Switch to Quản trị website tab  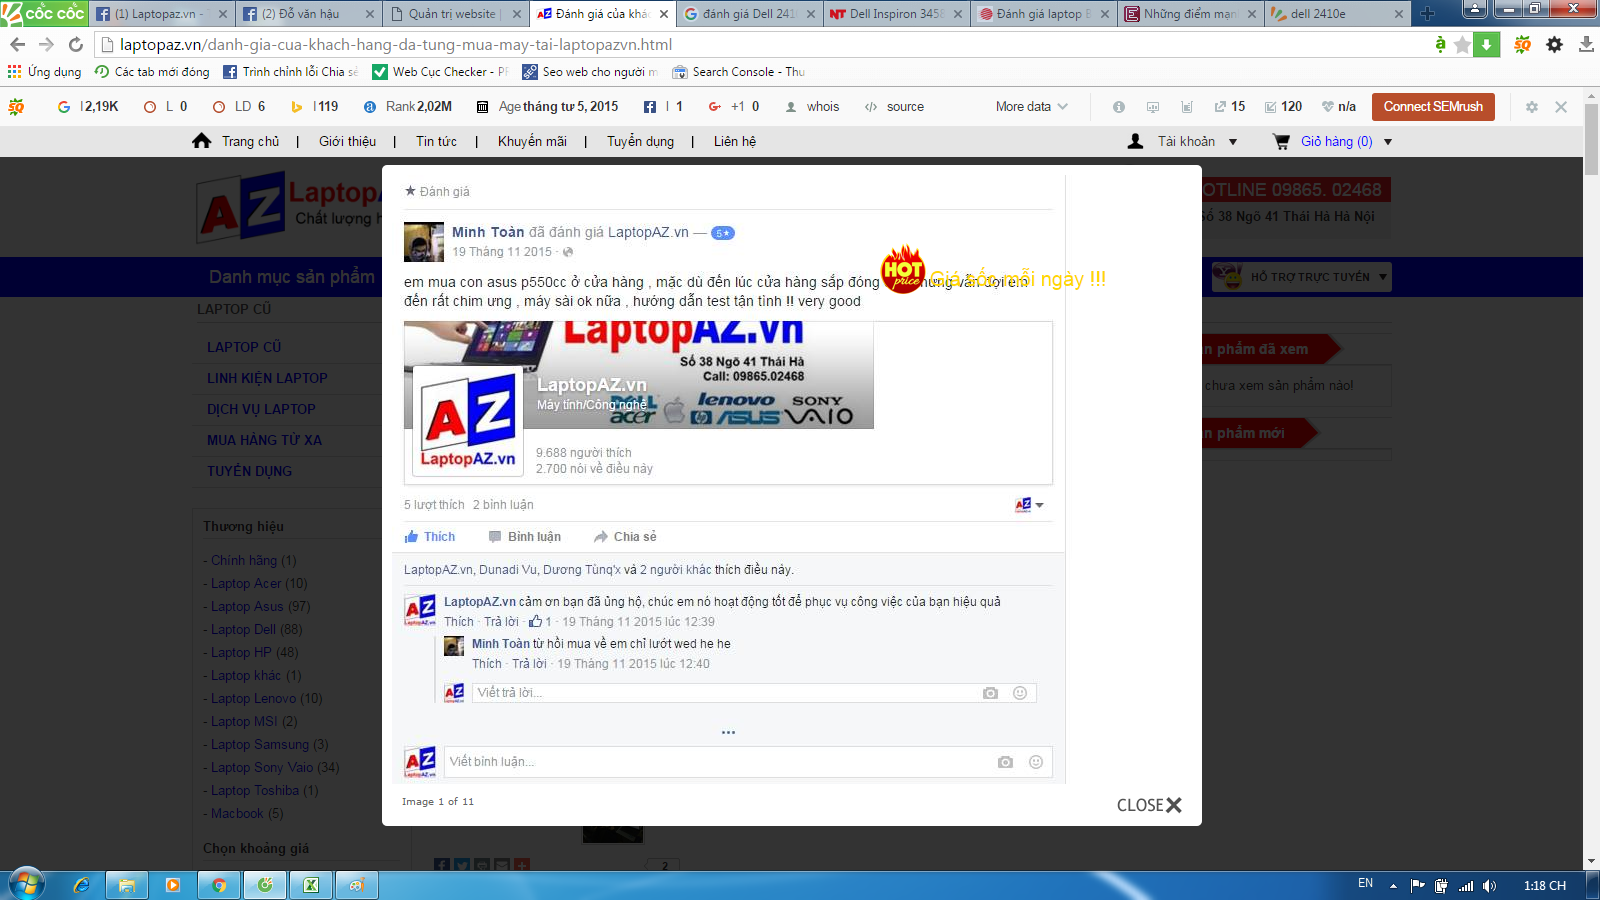(x=455, y=14)
